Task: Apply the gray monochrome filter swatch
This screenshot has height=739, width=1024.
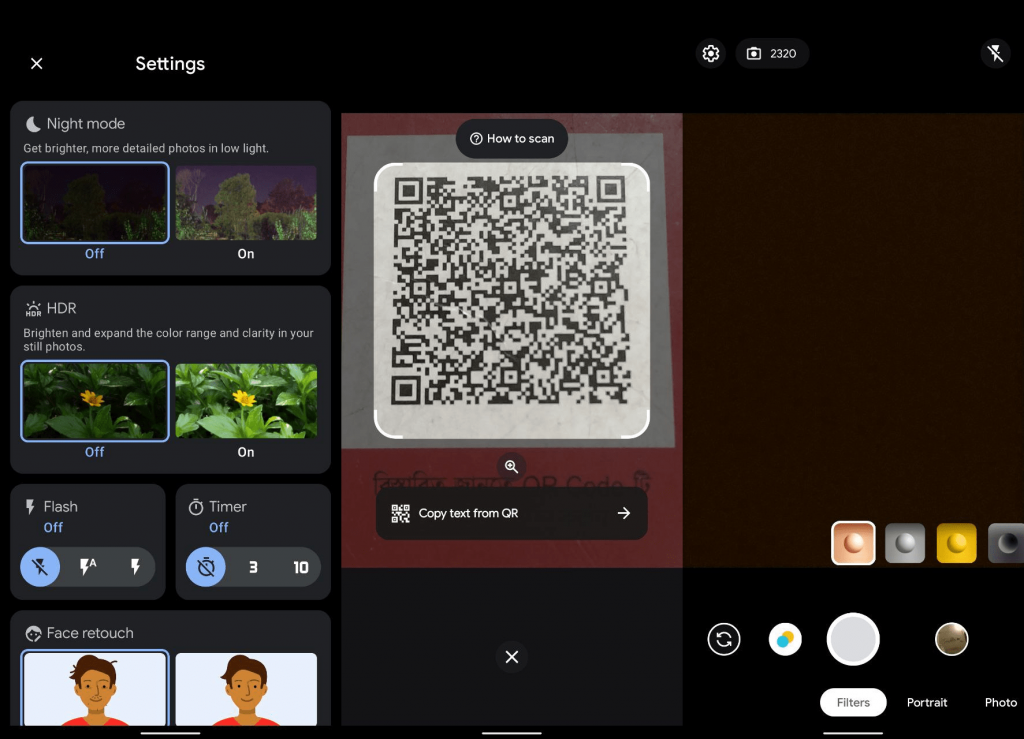Action: click(x=904, y=542)
